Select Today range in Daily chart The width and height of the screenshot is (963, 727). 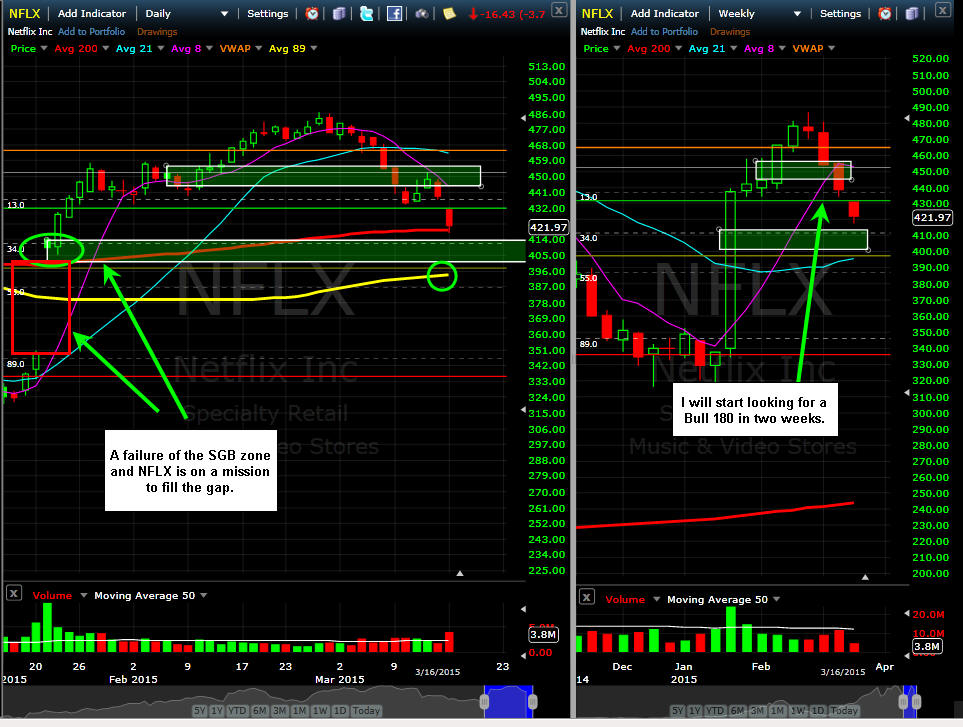(366, 710)
